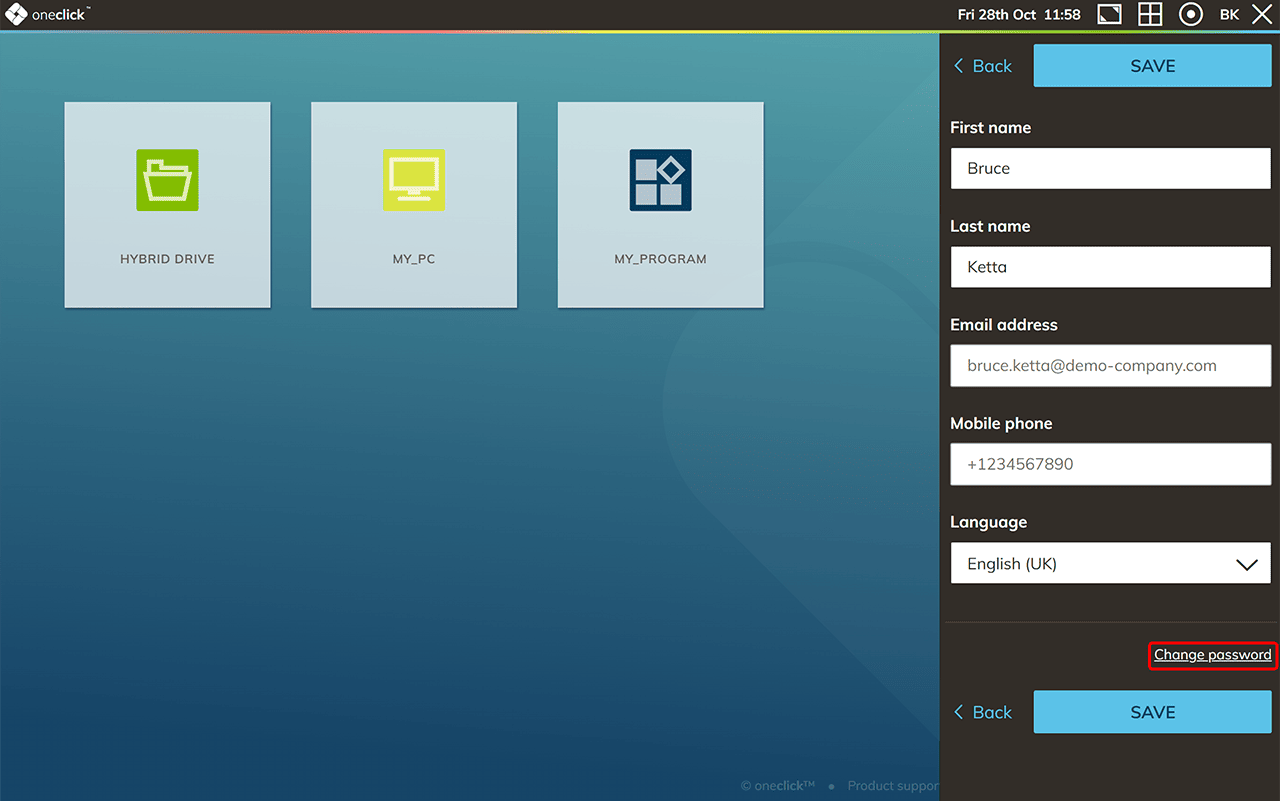Focus the Mobile phone input field
Screen dimensions: 1280x801
point(1110,465)
